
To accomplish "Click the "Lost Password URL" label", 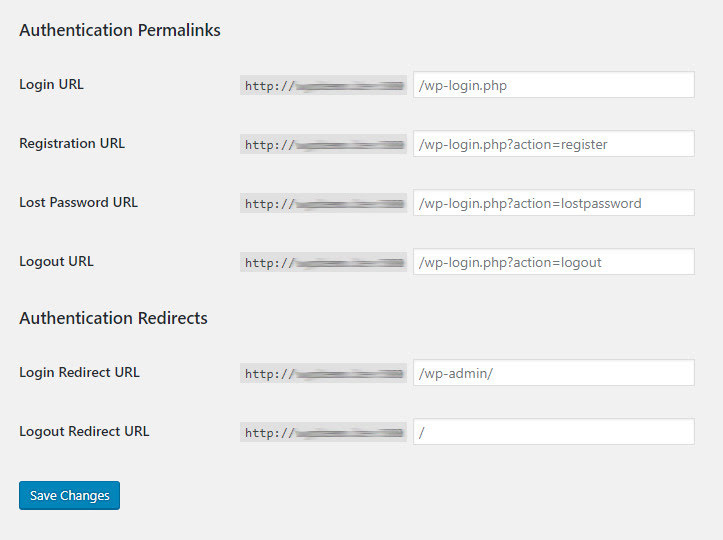I will point(78,202).
